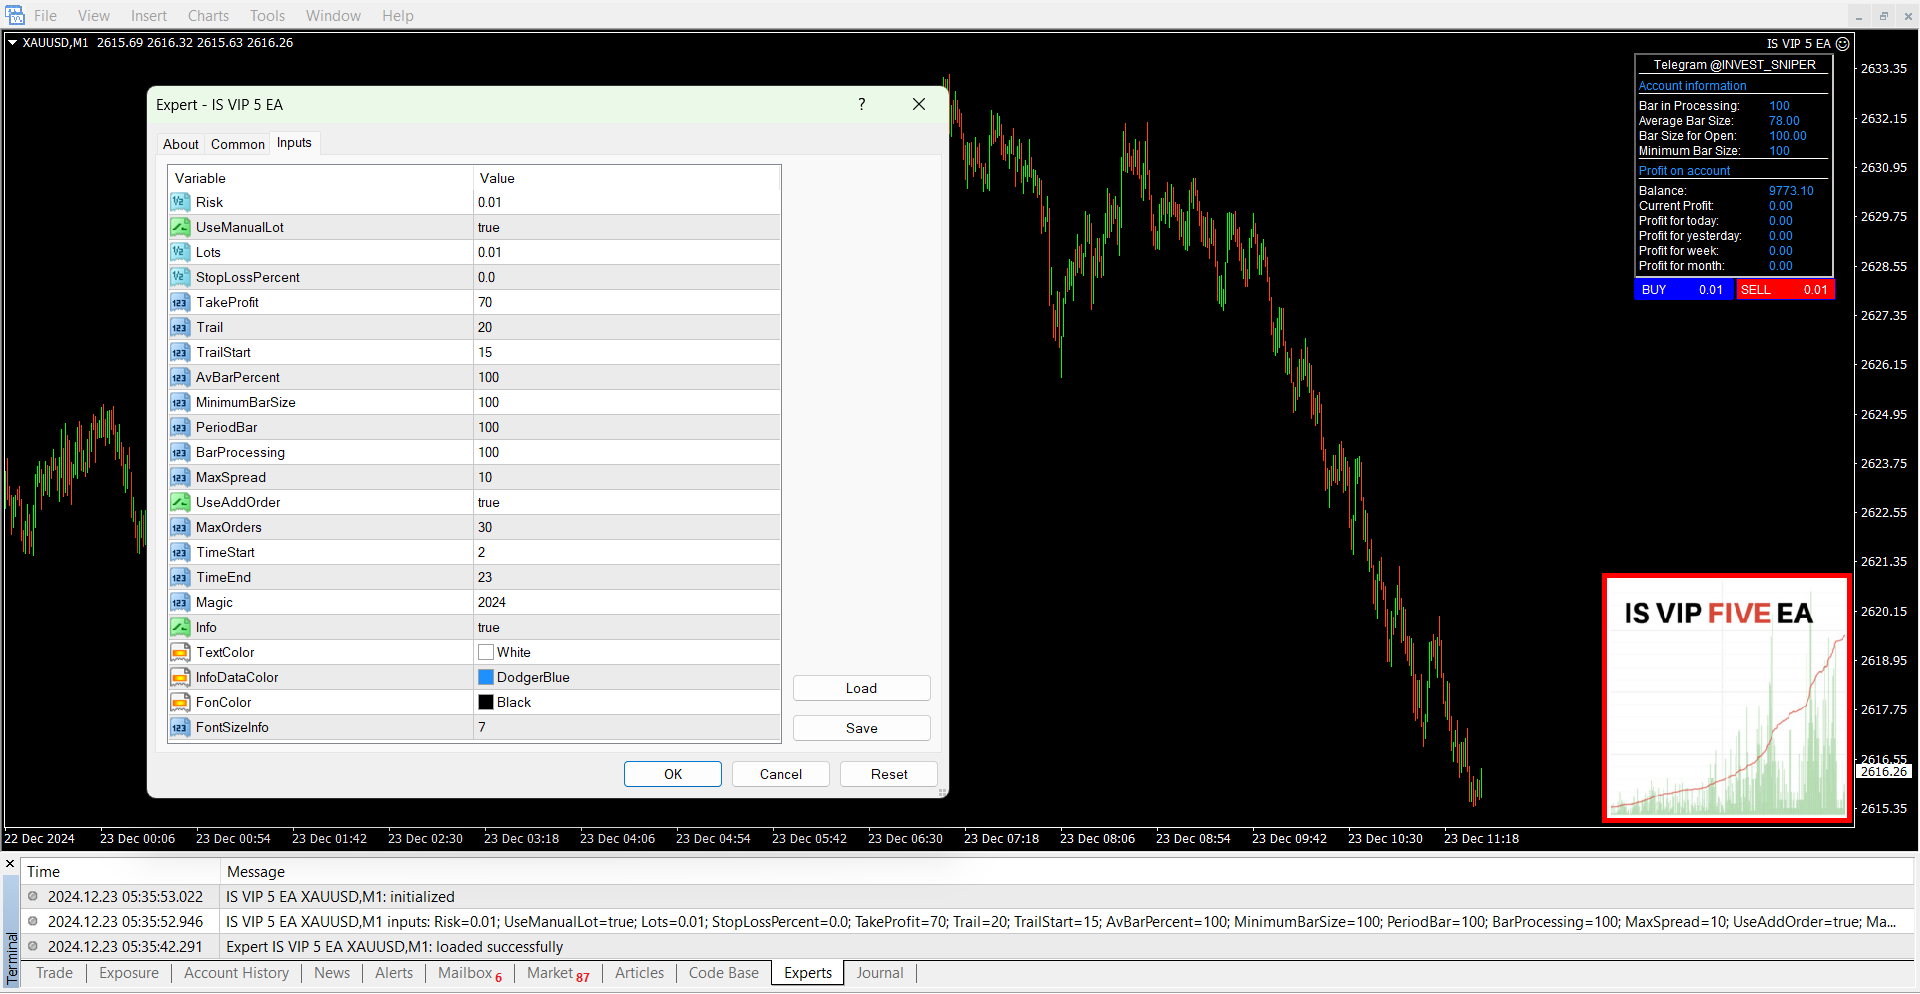Click the TextColor color-type icon
This screenshot has height=994, width=1920.
click(x=180, y=652)
